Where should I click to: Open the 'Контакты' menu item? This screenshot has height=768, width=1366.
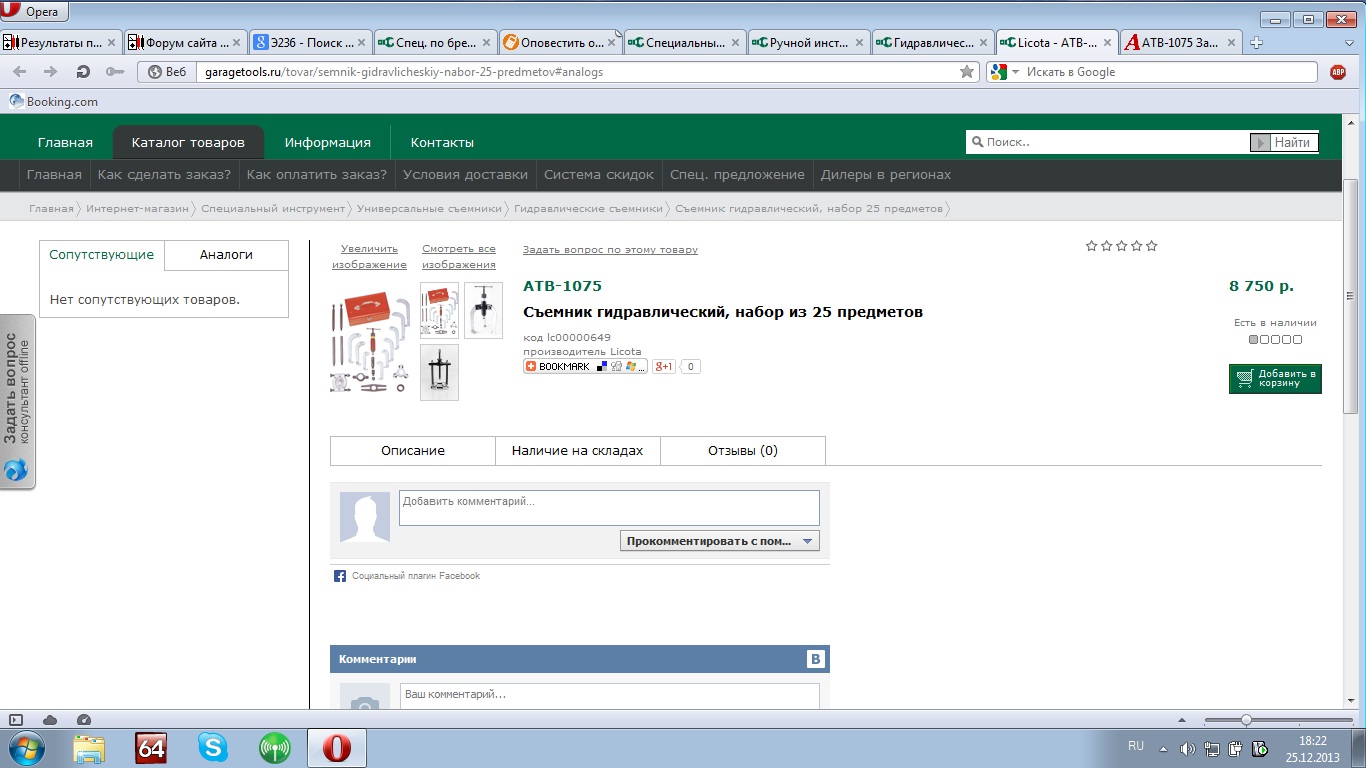(442, 142)
